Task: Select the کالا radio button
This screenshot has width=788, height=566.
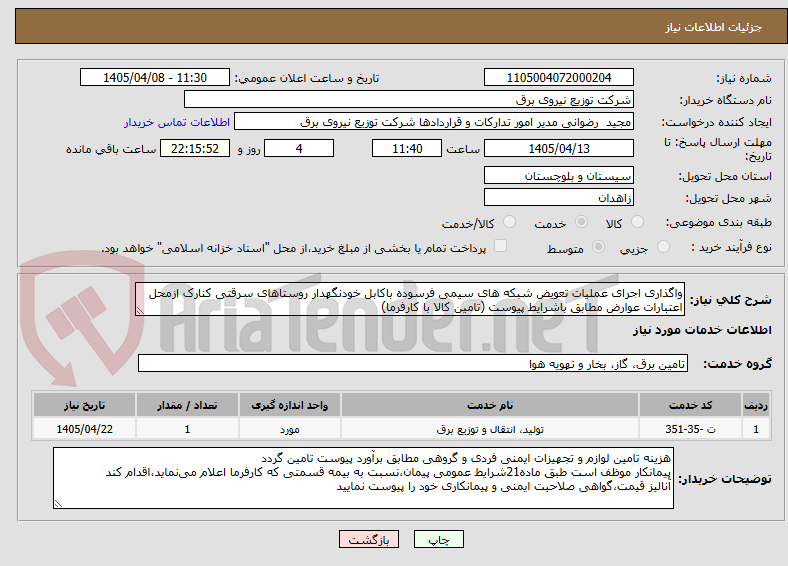Action: point(637,222)
